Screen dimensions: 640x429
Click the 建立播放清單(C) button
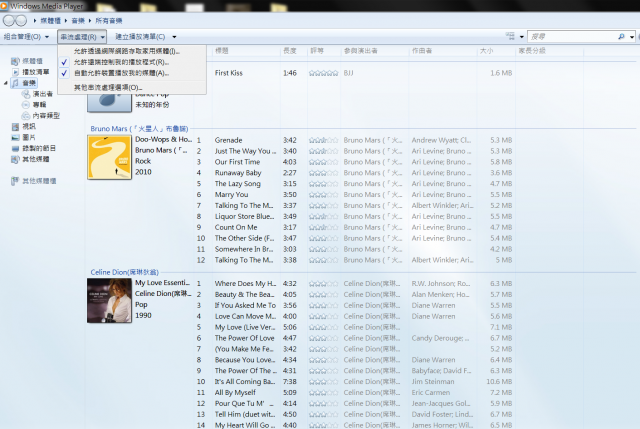(140, 37)
